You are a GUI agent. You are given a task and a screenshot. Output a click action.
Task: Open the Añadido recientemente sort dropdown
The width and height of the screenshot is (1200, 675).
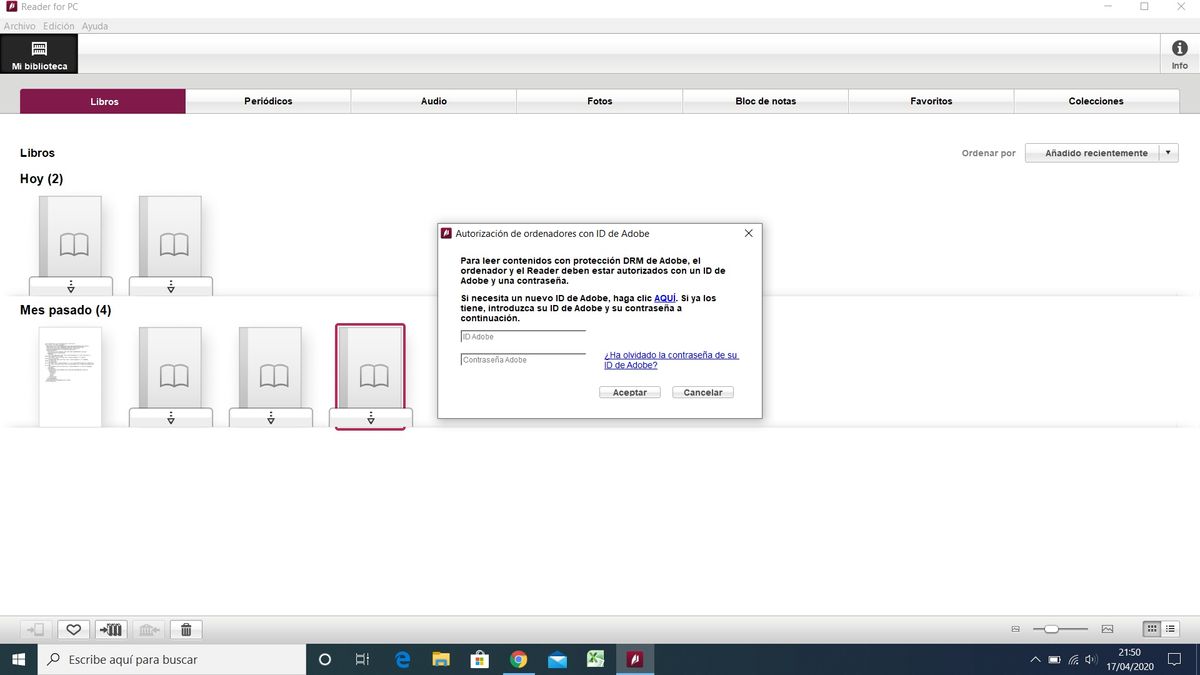tap(1101, 153)
